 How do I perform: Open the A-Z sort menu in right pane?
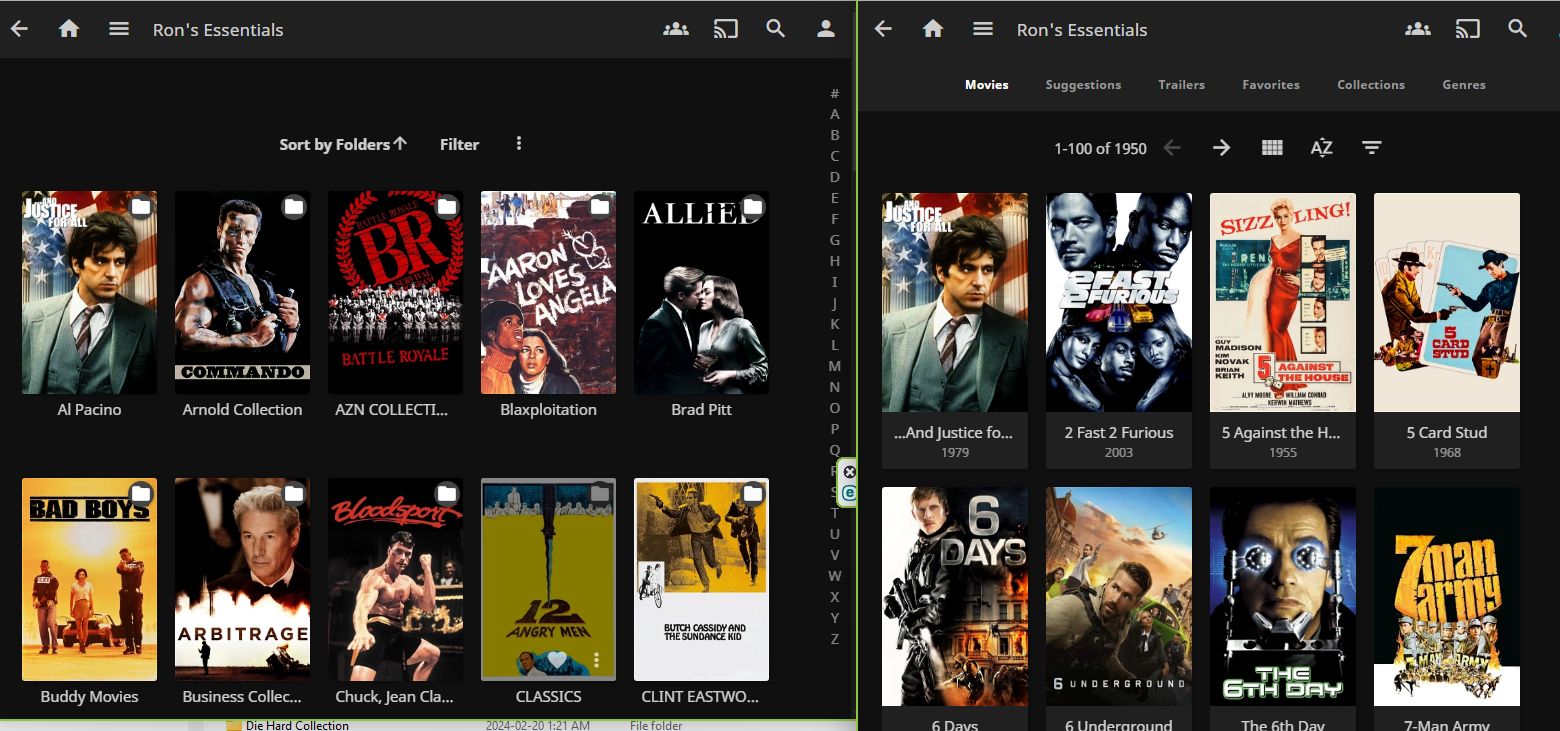[x=1322, y=148]
